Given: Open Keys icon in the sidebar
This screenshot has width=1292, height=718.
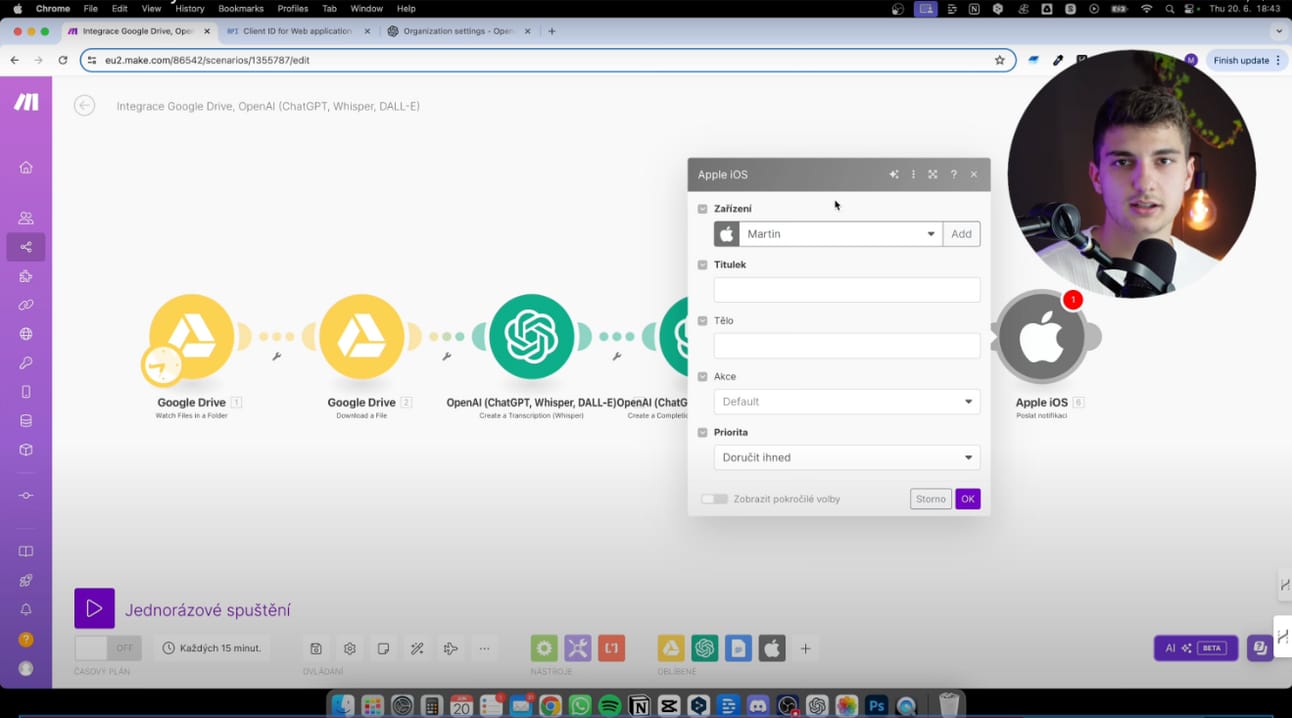Looking at the screenshot, I should 26,363.
